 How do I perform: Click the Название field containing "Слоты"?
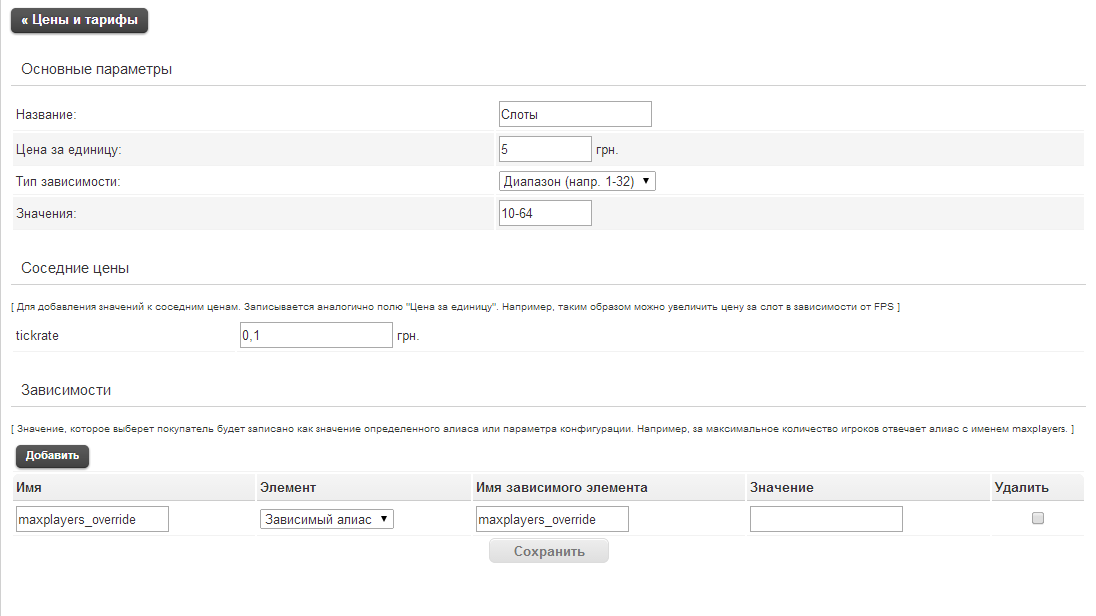(x=575, y=114)
